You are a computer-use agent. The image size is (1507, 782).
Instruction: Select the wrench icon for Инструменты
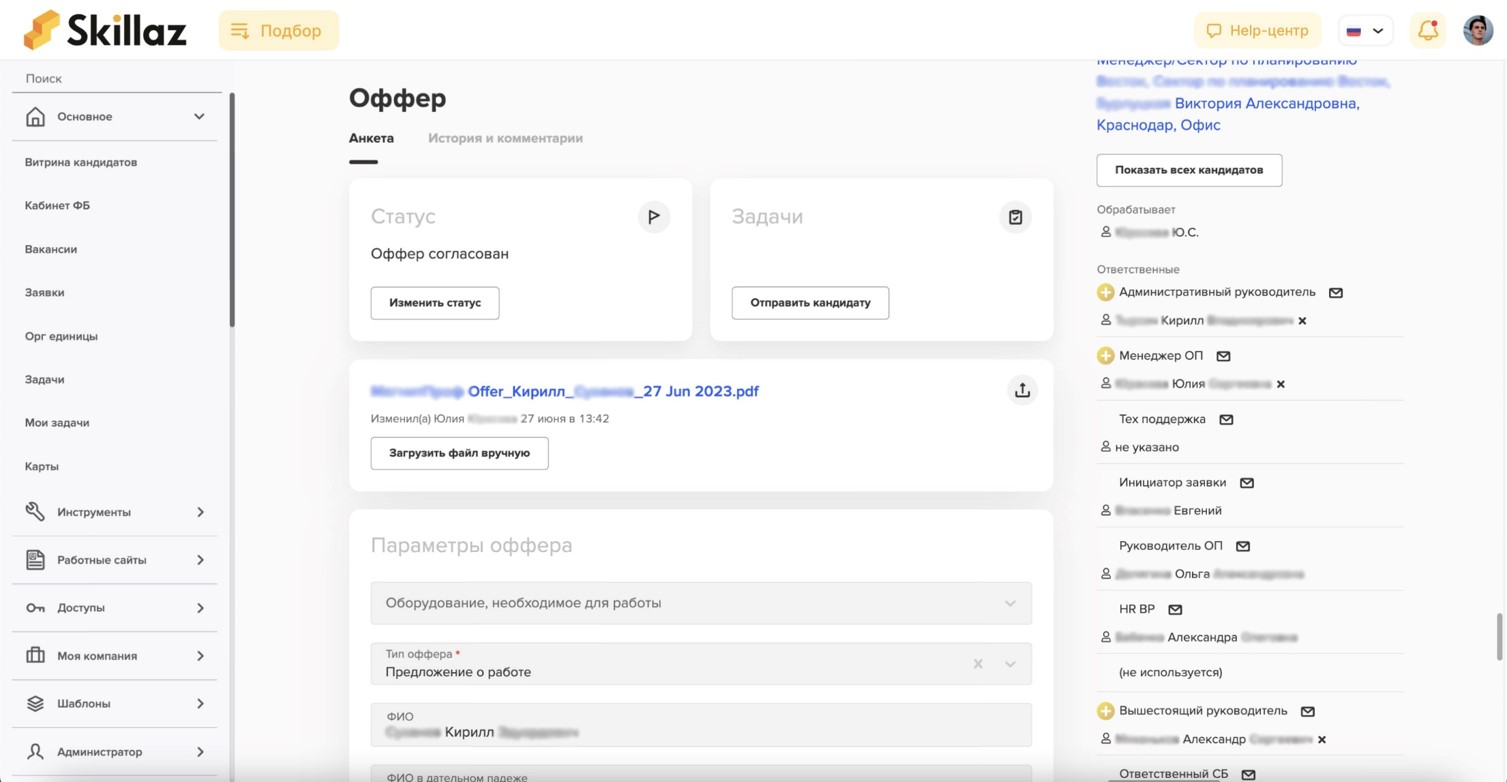(x=36, y=511)
